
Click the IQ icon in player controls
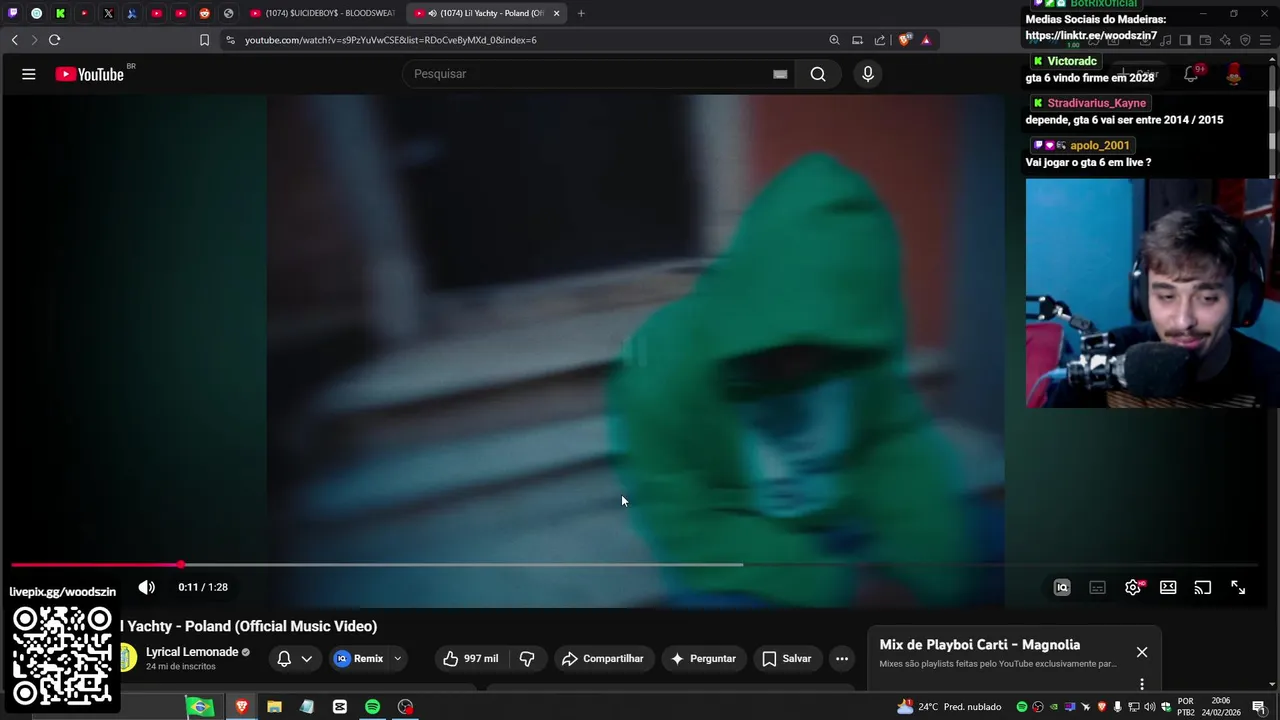tap(1062, 587)
